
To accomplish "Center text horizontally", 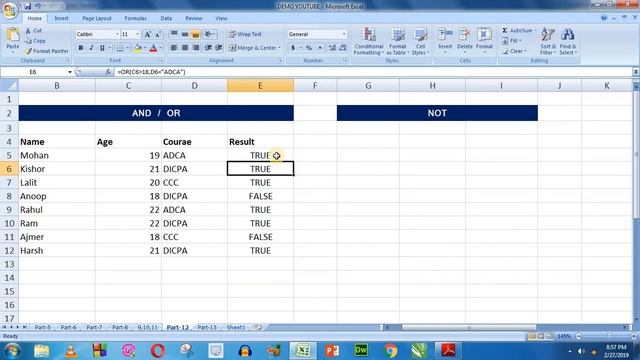I will click(x=185, y=48).
